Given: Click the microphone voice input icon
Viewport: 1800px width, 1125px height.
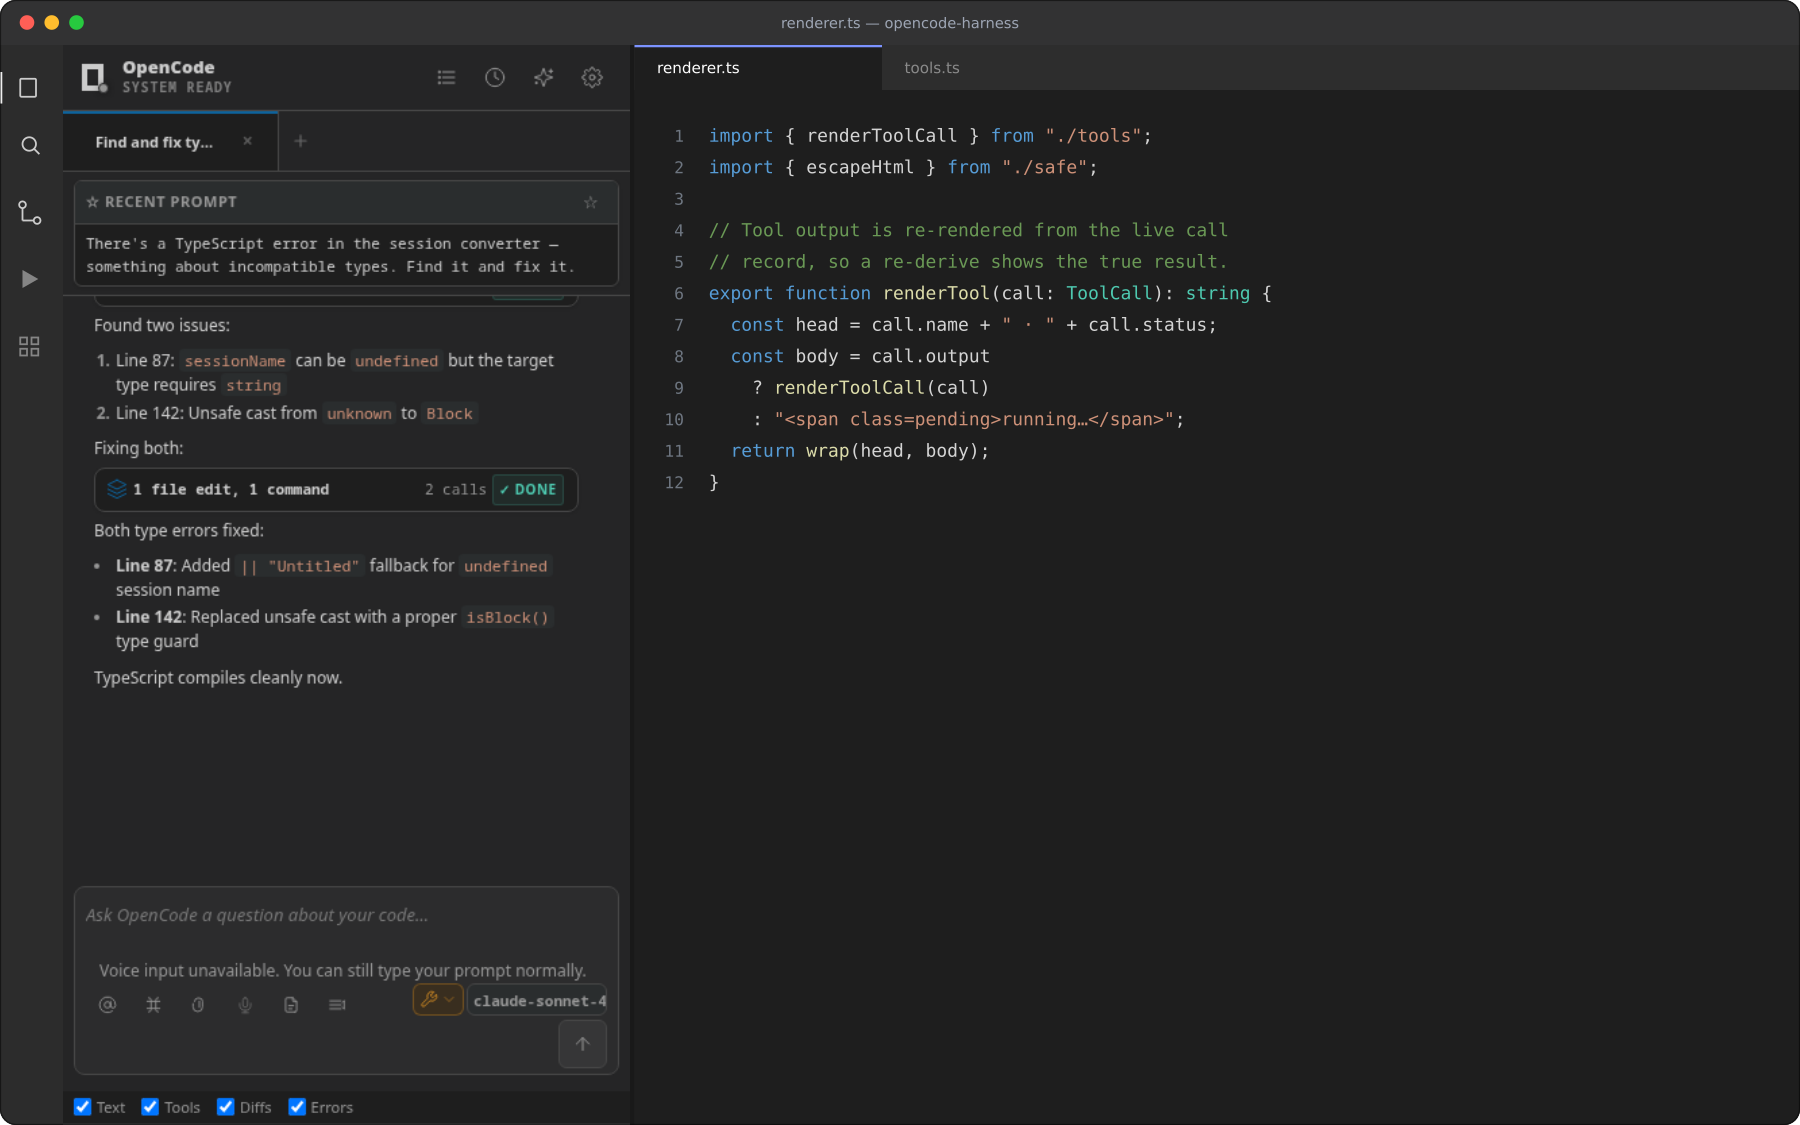Looking at the screenshot, I should [x=245, y=1005].
